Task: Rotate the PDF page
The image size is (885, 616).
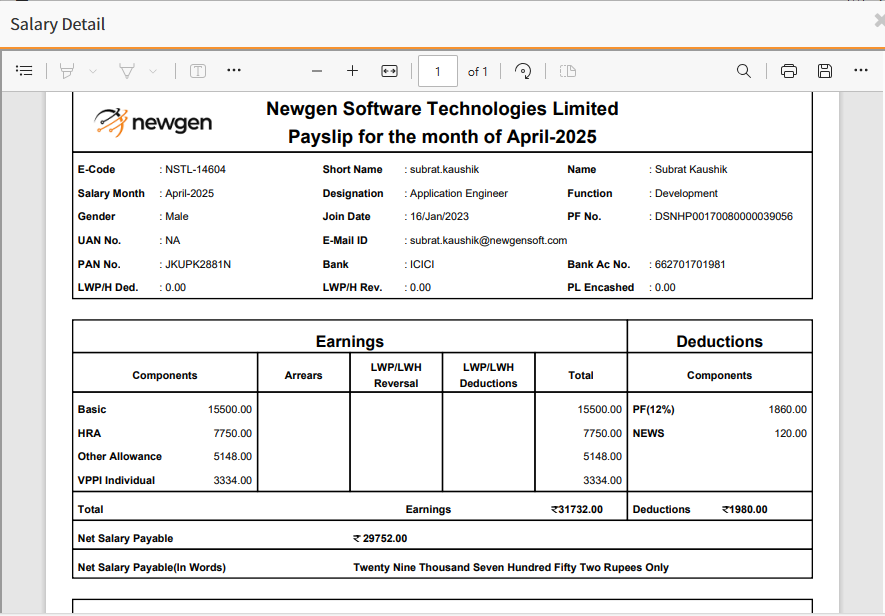Action: click(x=523, y=71)
